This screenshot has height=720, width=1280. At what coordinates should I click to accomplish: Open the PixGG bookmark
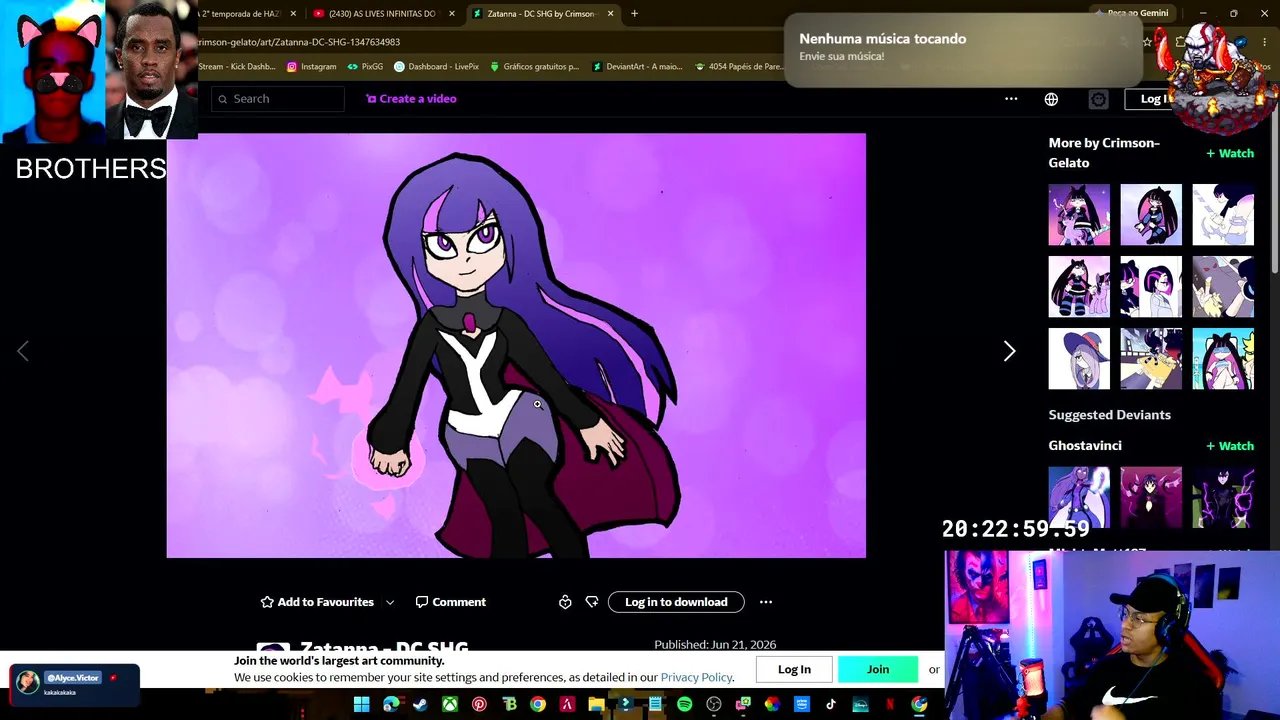pos(365,67)
